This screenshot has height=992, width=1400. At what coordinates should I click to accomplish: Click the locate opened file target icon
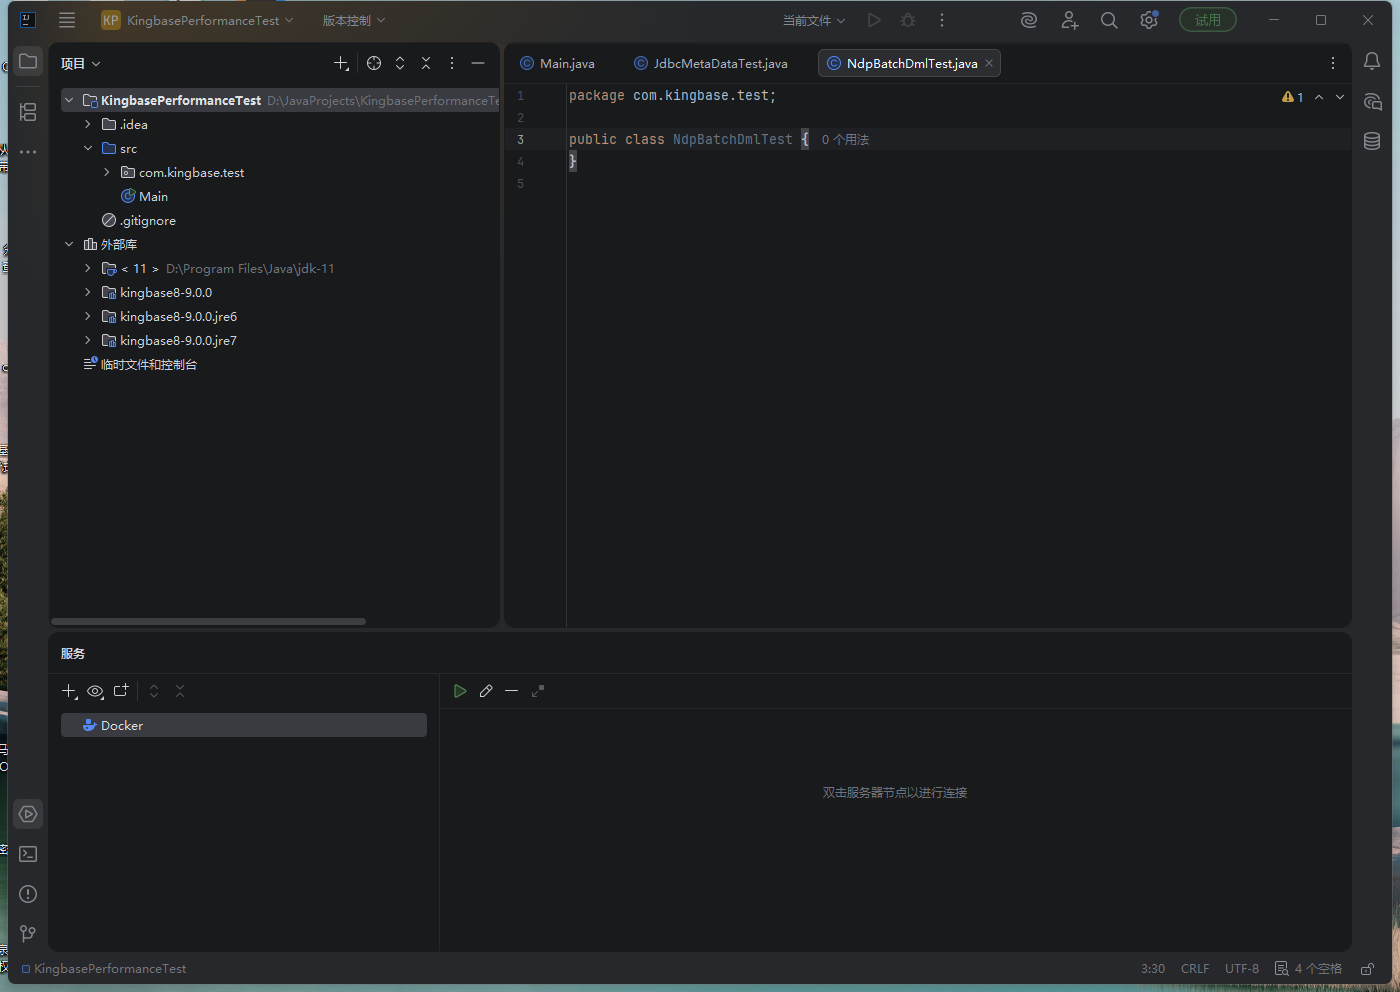point(374,63)
